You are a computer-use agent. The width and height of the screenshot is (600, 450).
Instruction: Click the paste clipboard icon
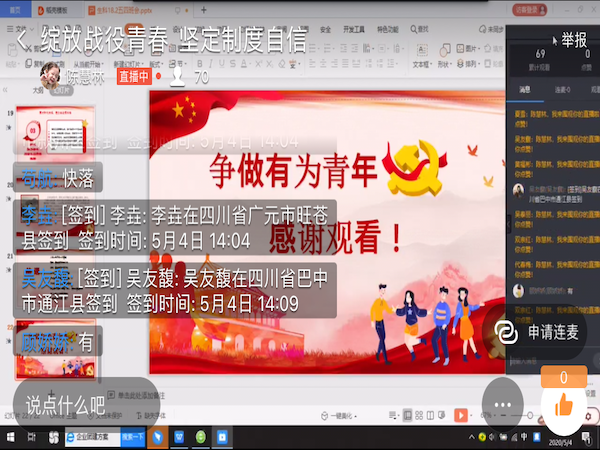(x=12, y=52)
